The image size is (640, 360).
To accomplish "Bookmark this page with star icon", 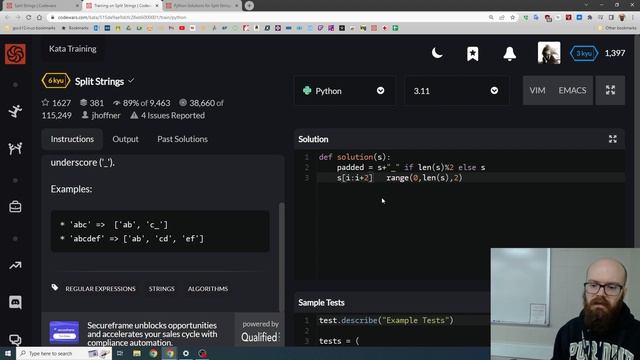I will click(513, 18).
